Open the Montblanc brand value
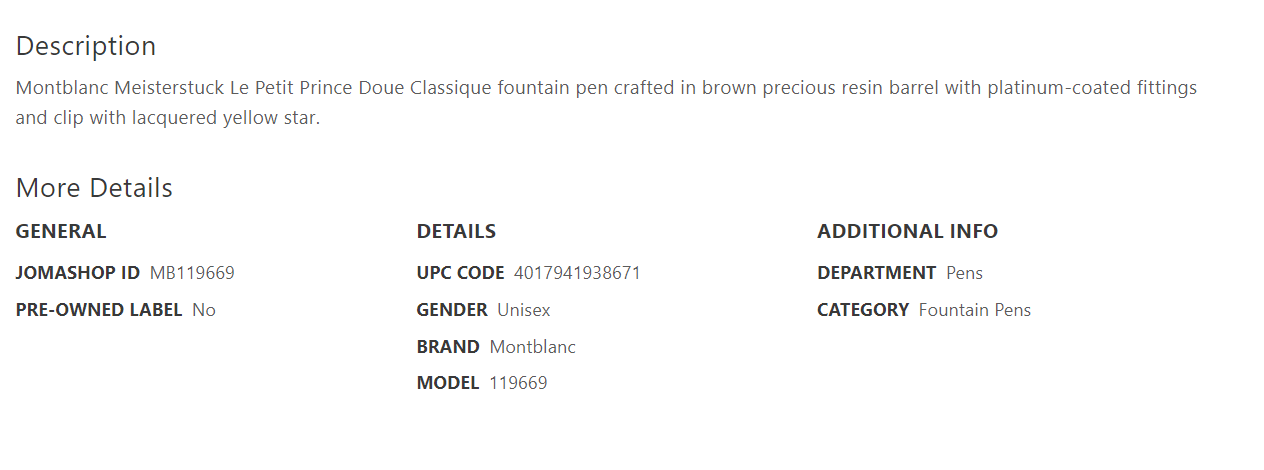 point(533,347)
